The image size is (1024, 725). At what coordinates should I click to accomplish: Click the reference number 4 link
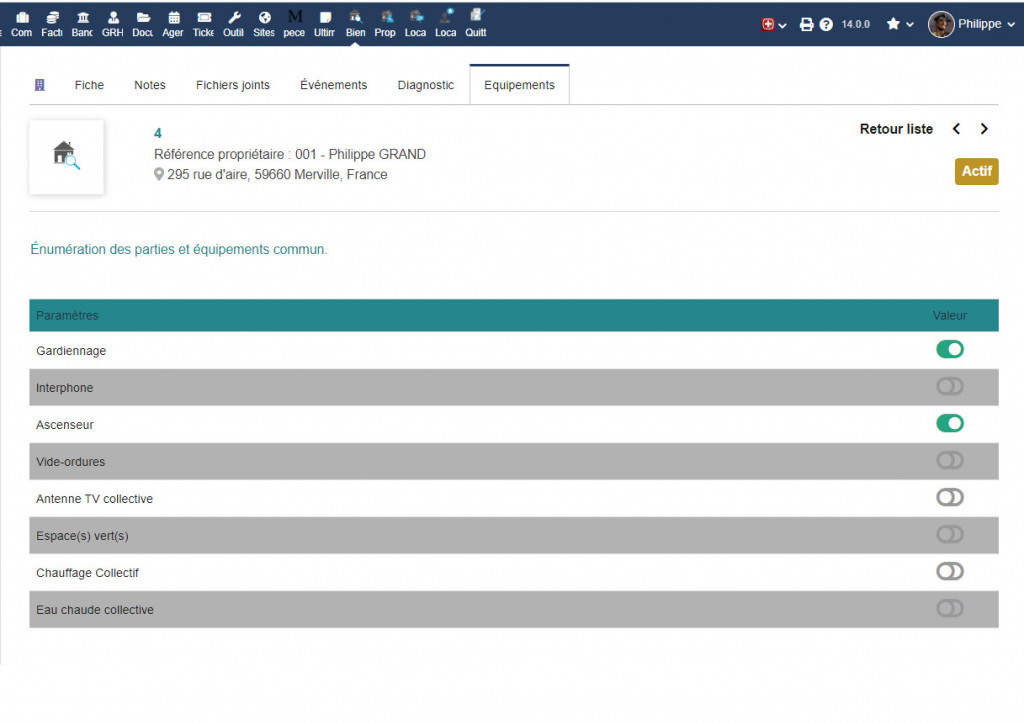point(157,133)
